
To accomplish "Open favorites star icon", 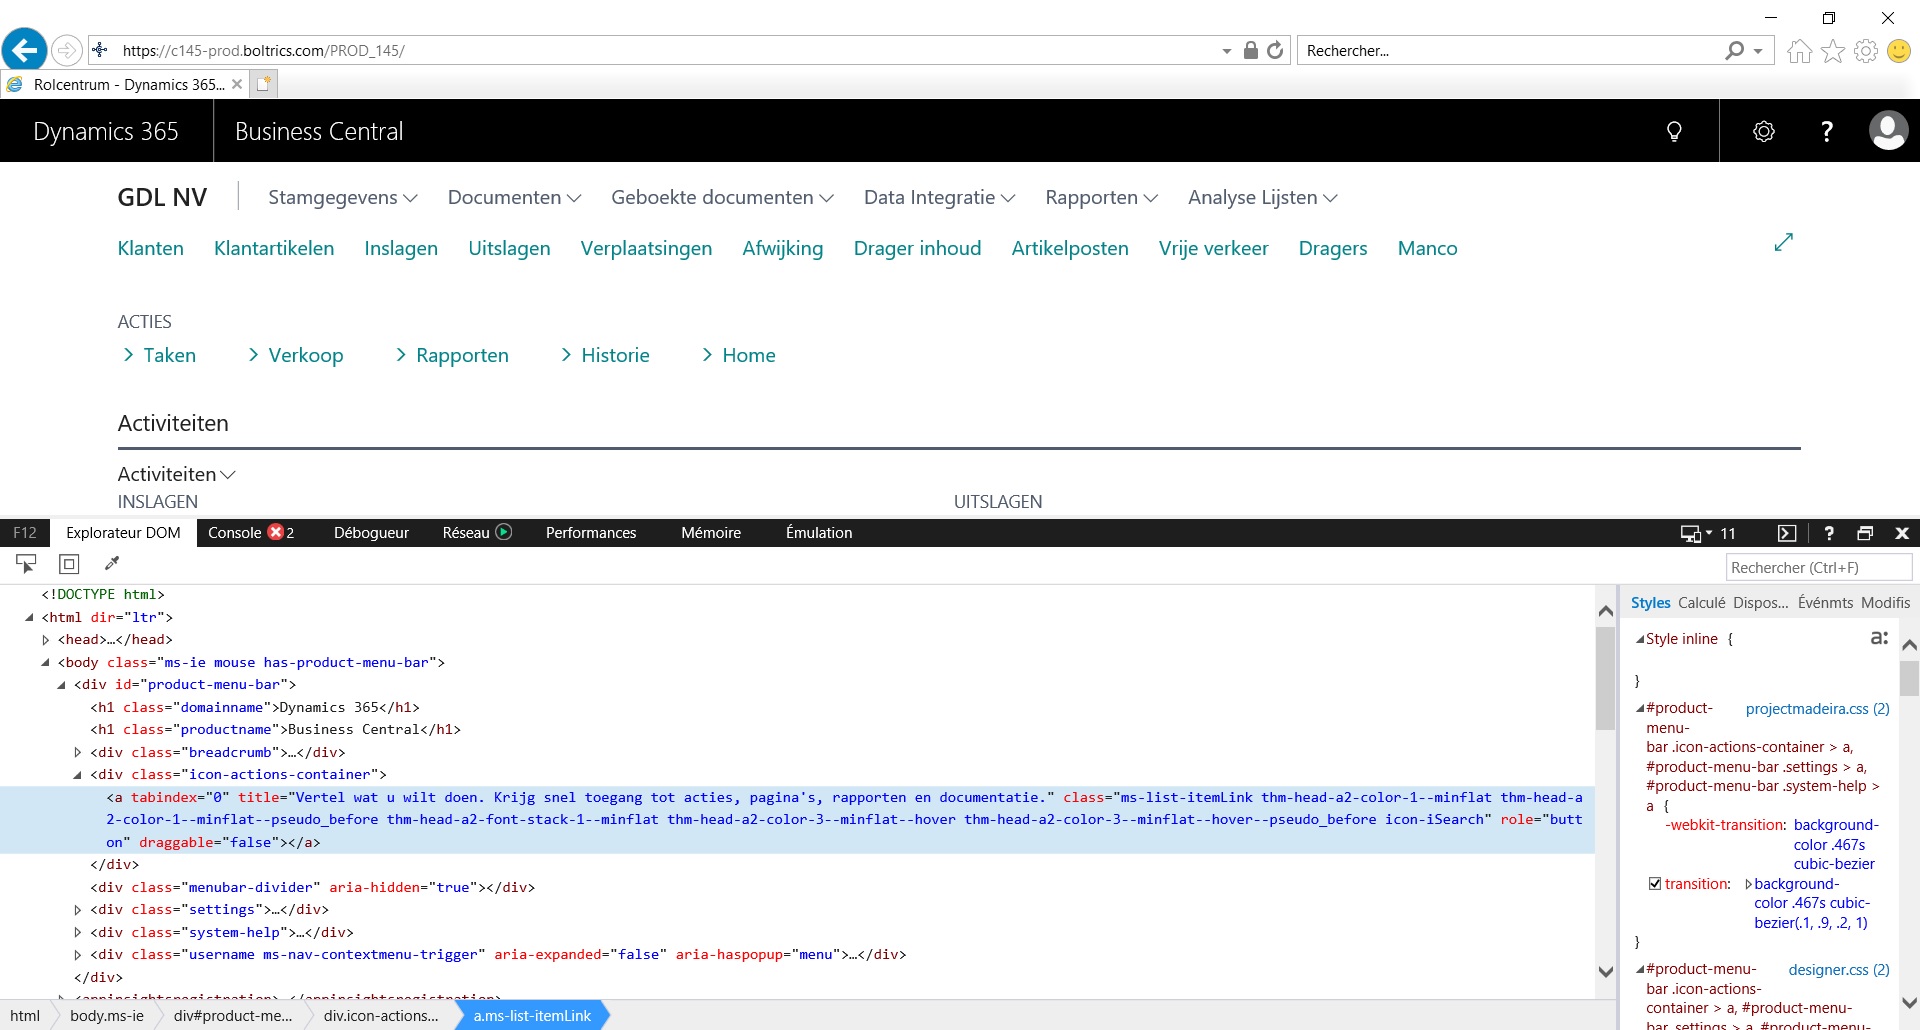I will tap(1832, 51).
